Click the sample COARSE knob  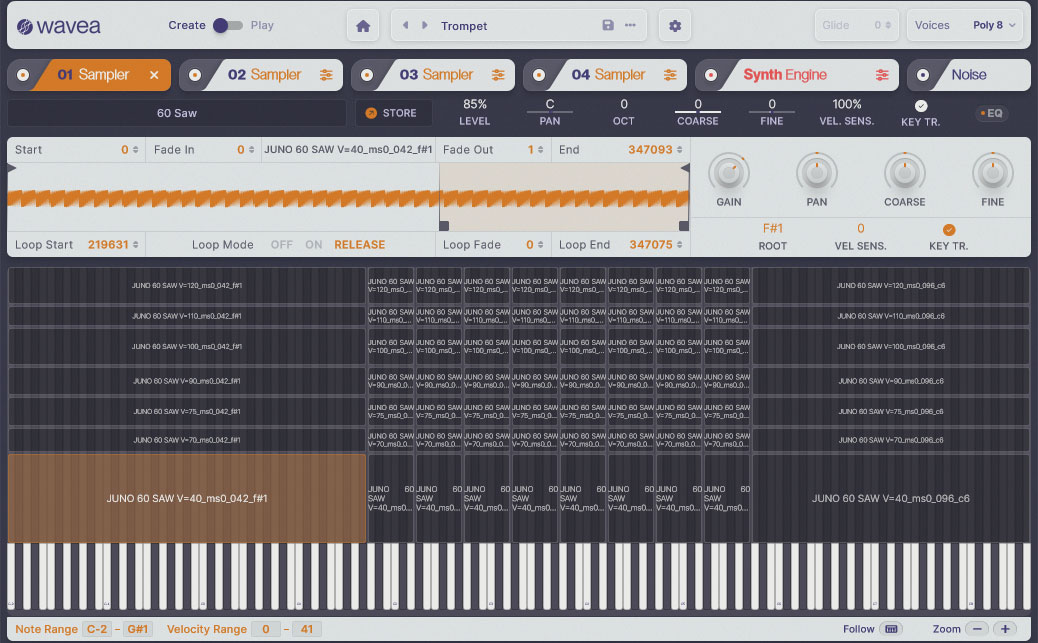[x=905, y=173]
